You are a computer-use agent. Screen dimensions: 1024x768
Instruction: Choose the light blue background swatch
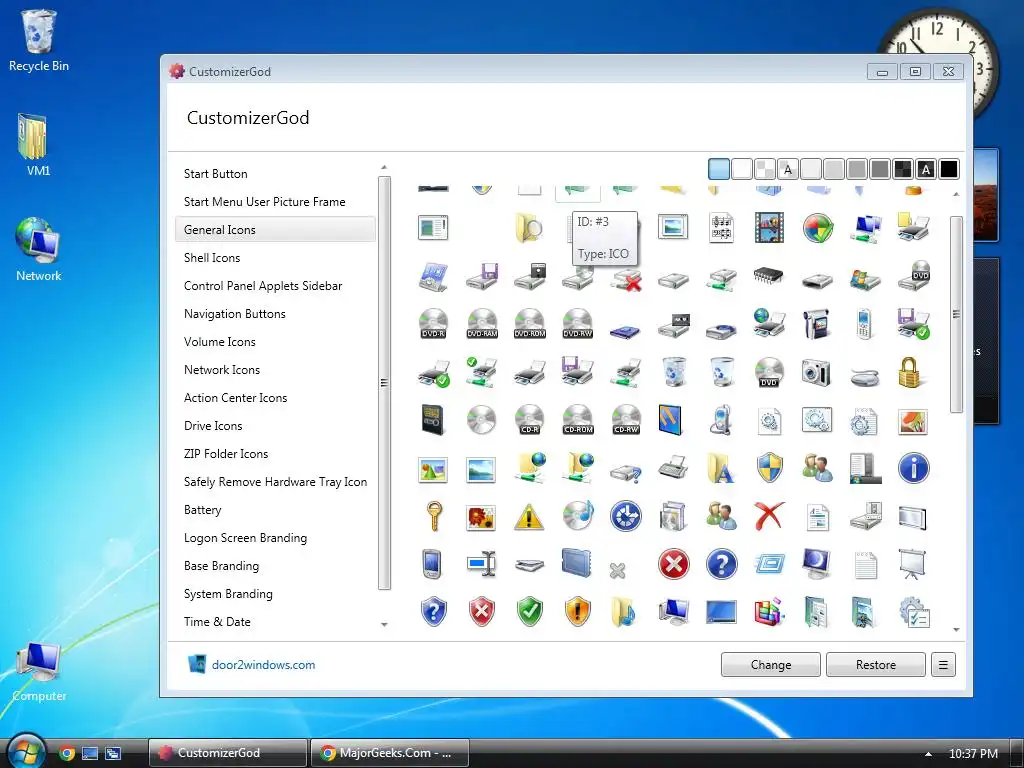719,169
